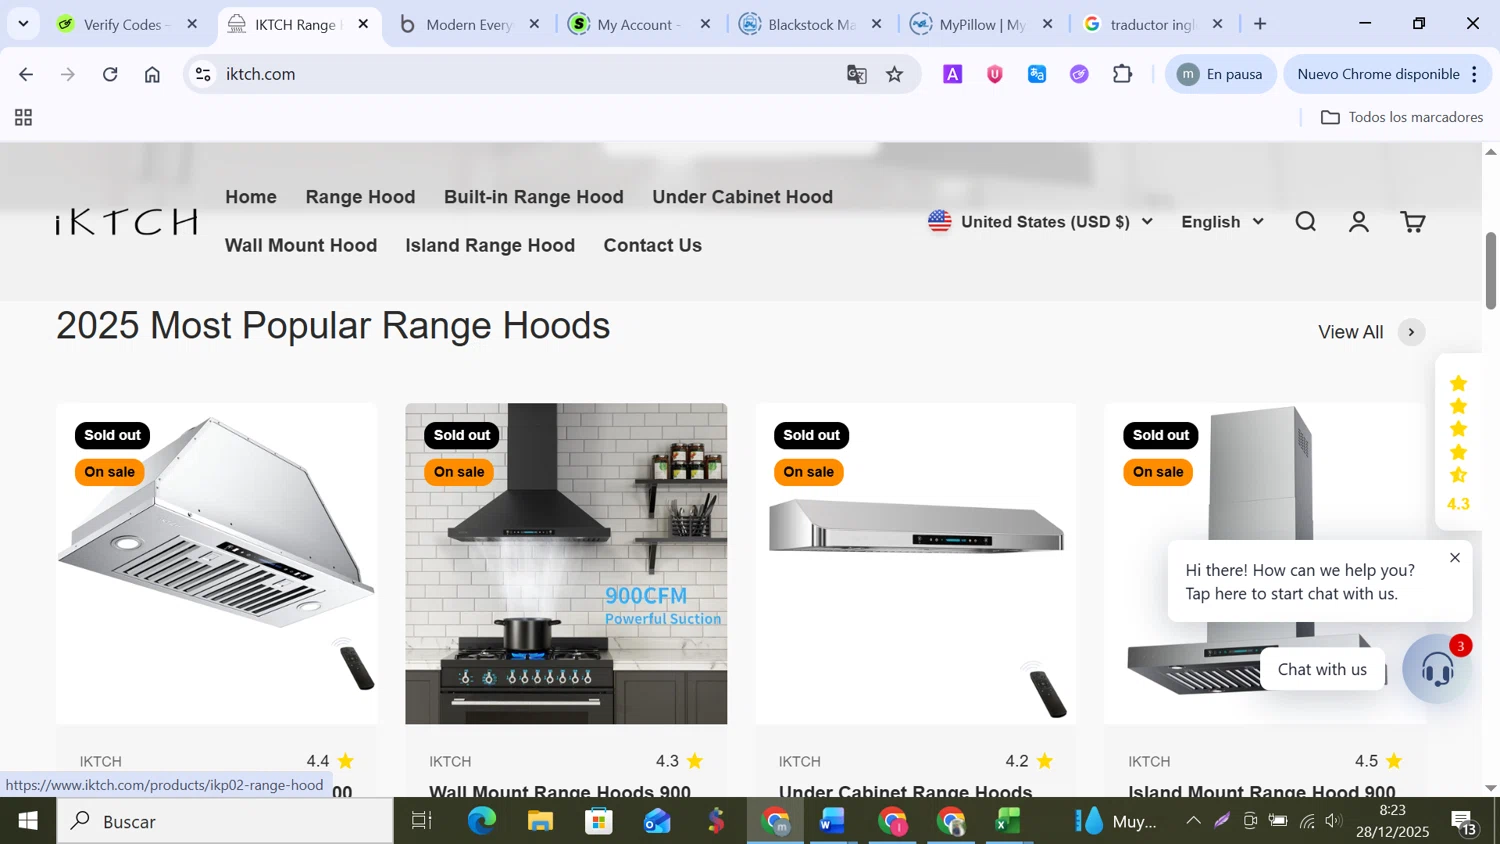Go to Home menu item
The width and height of the screenshot is (1500, 844).
point(251,197)
